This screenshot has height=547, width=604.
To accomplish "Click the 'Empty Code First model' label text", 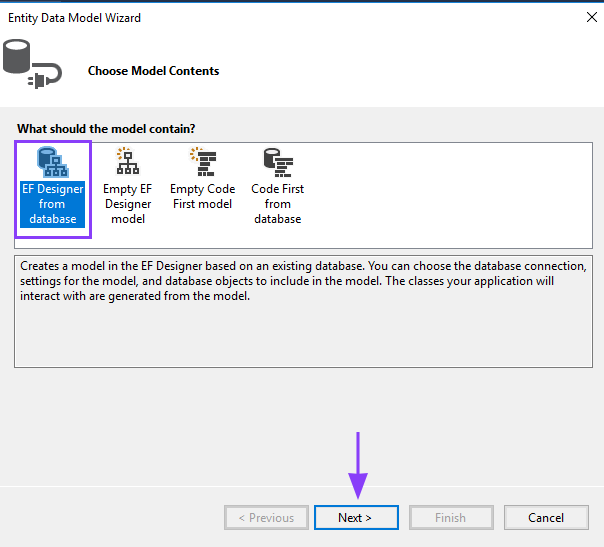I will (202, 196).
